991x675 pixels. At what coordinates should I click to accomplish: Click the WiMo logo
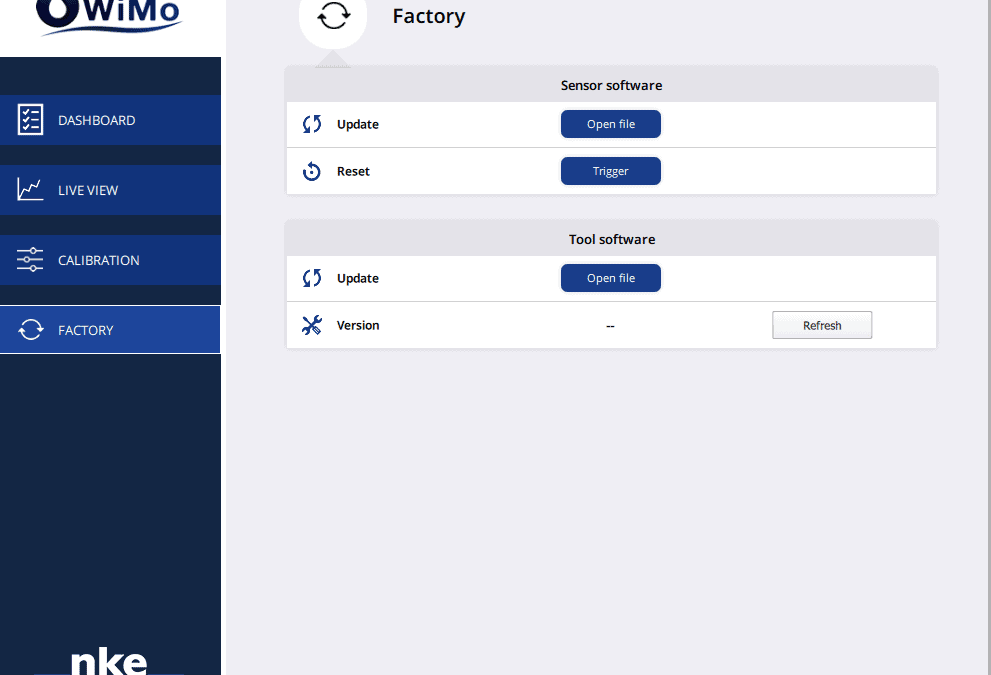109,16
